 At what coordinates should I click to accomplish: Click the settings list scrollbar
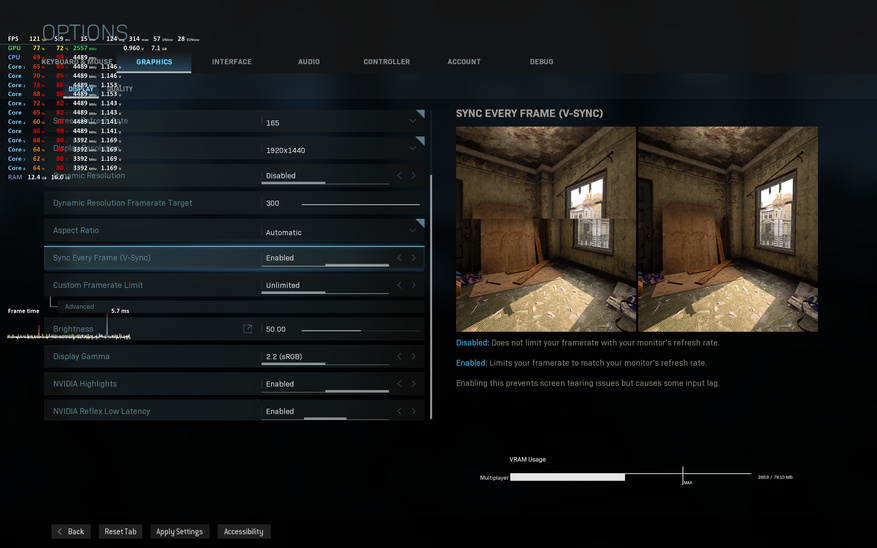431,296
